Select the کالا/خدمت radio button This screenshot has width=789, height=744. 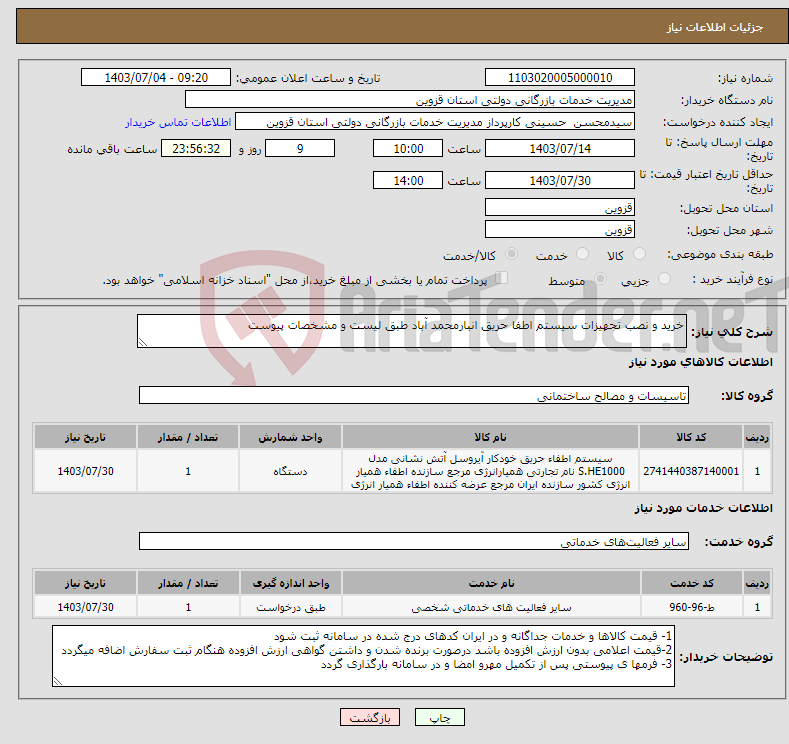(511, 254)
